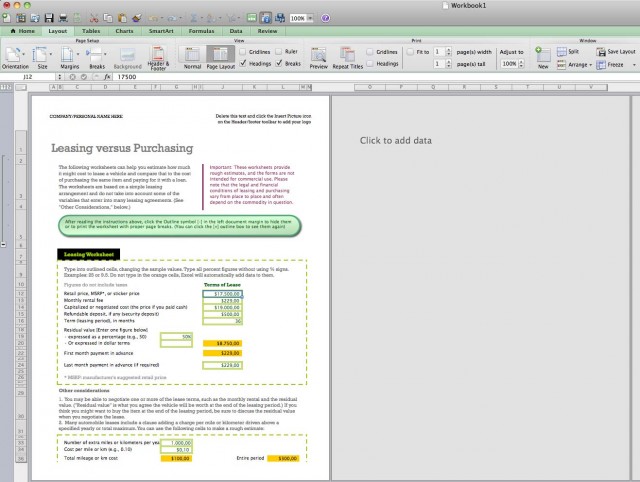Click the New Workbook icon in toolbar
This screenshot has height=482, width=640.
pos(7,18)
